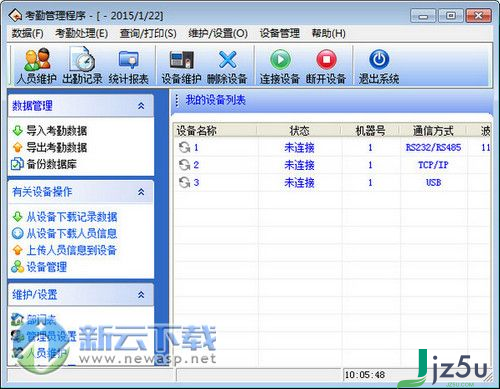Image resolution: width=500 pixels, height=389 pixels.
Task: Click upload icon beside 上传人员信息到设备
Action: [x=17, y=250]
